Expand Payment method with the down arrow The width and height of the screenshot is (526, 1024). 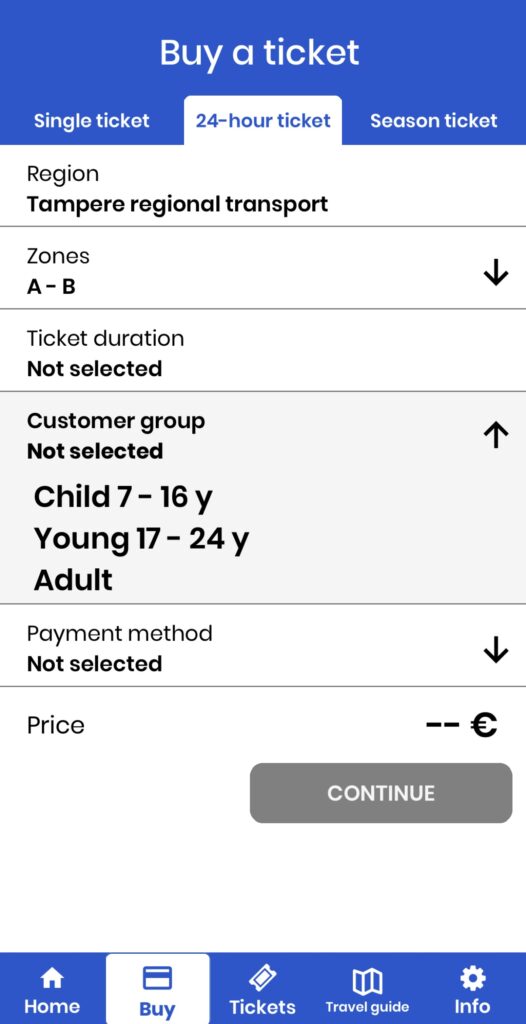tap(496, 650)
